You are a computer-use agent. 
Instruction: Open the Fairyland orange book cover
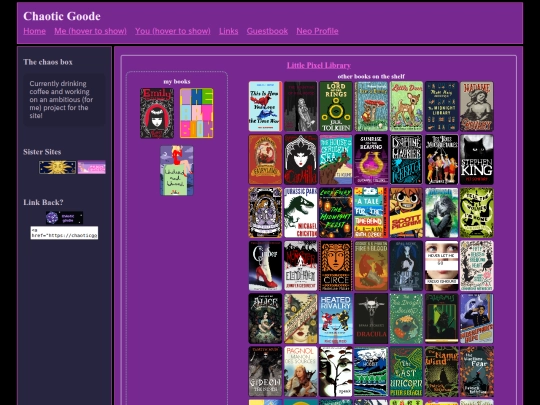[x=266, y=159]
